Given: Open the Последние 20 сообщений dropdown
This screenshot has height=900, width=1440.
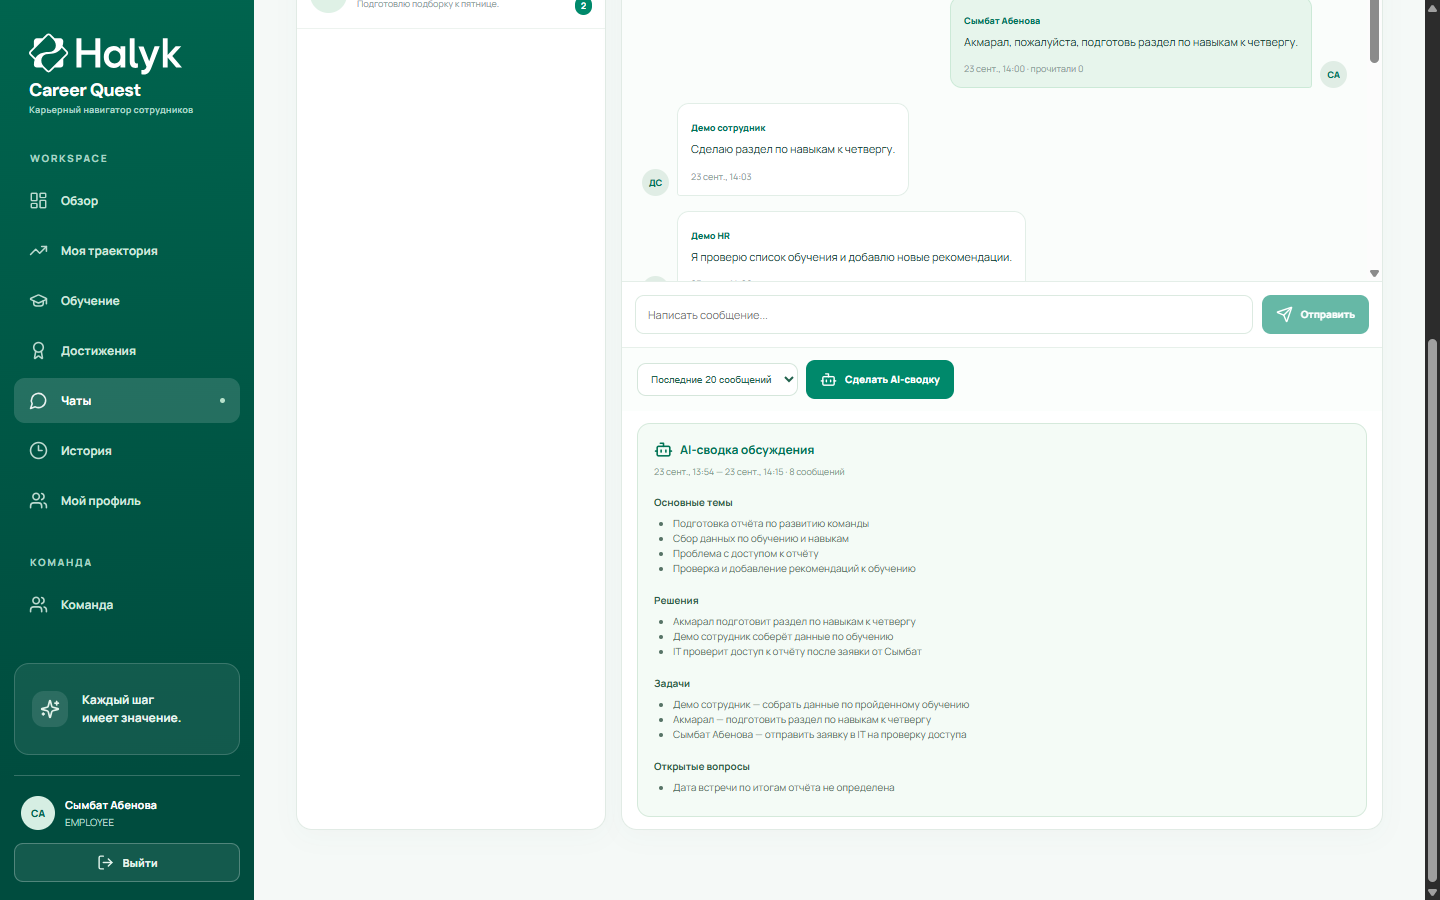Looking at the screenshot, I should [x=717, y=380].
